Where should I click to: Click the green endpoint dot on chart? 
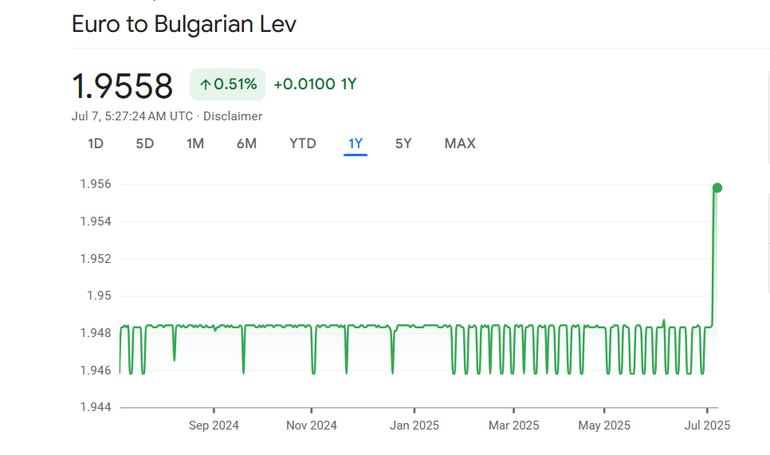717,188
